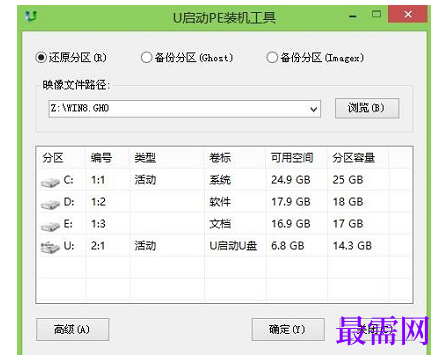The height and width of the screenshot is (362, 448).
Task: Click the 软件 volume label
Action: click(x=220, y=202)
